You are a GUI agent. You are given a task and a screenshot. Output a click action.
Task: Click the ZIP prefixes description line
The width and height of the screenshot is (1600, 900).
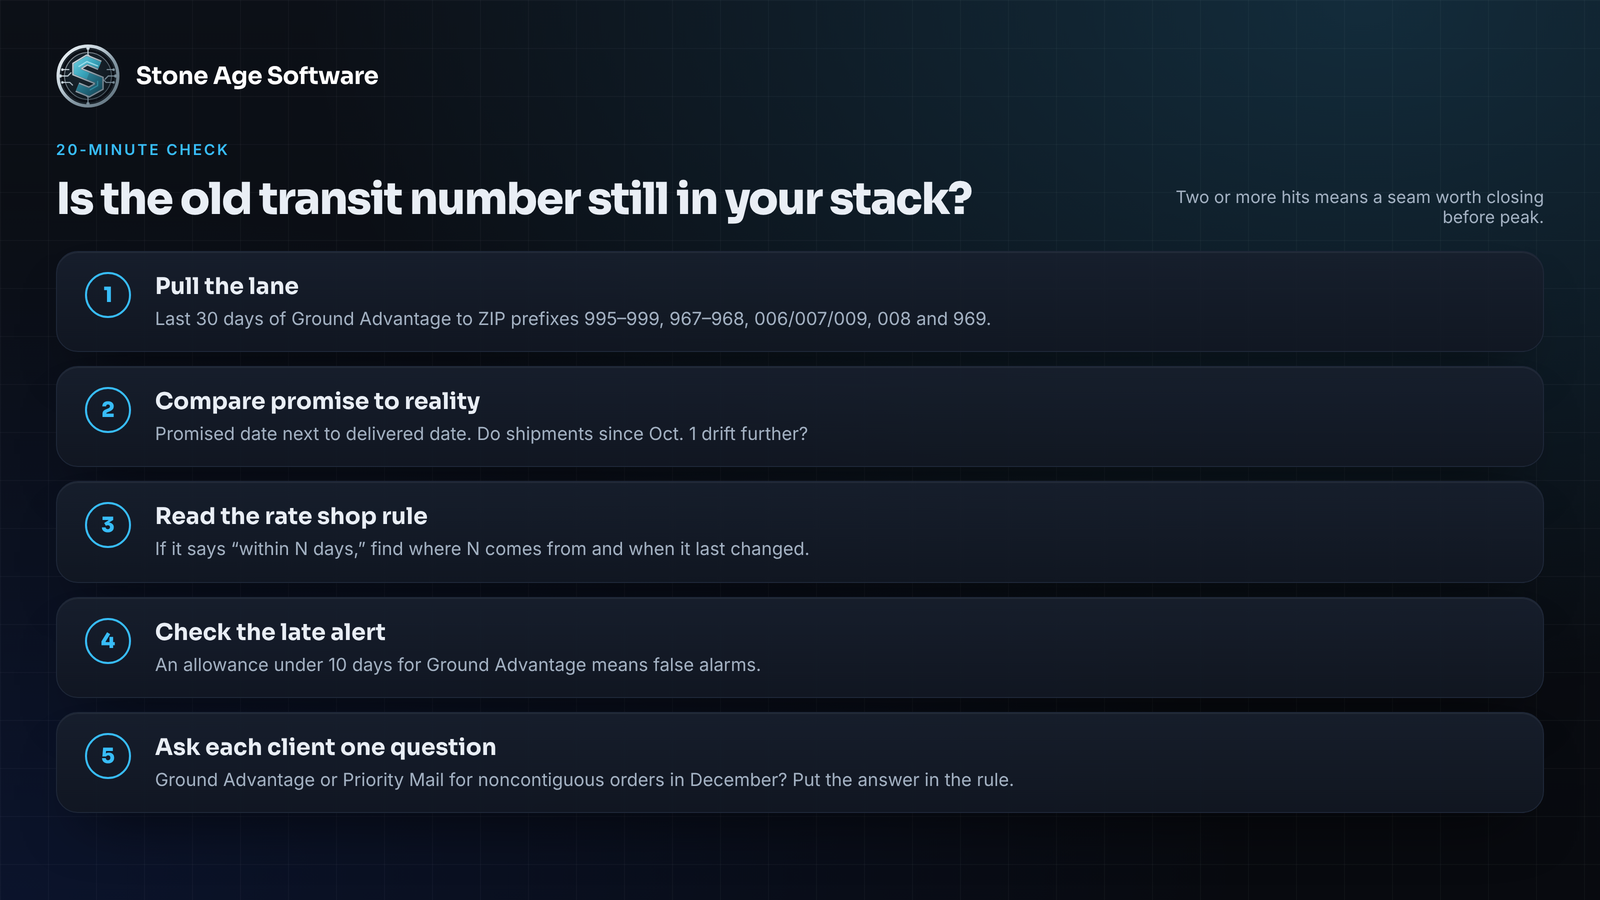tap(573, 319)
